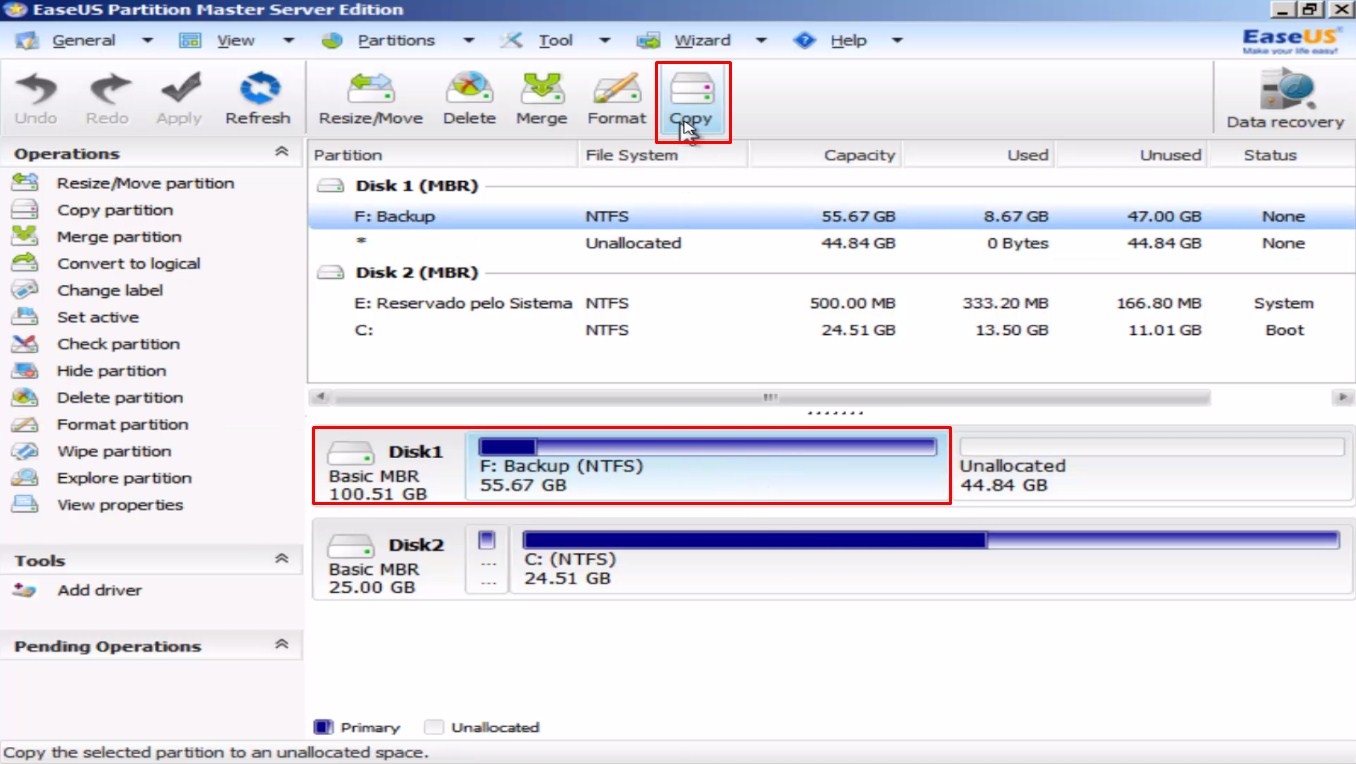Collapse the Pending Operations section

(x=281, y=645)
